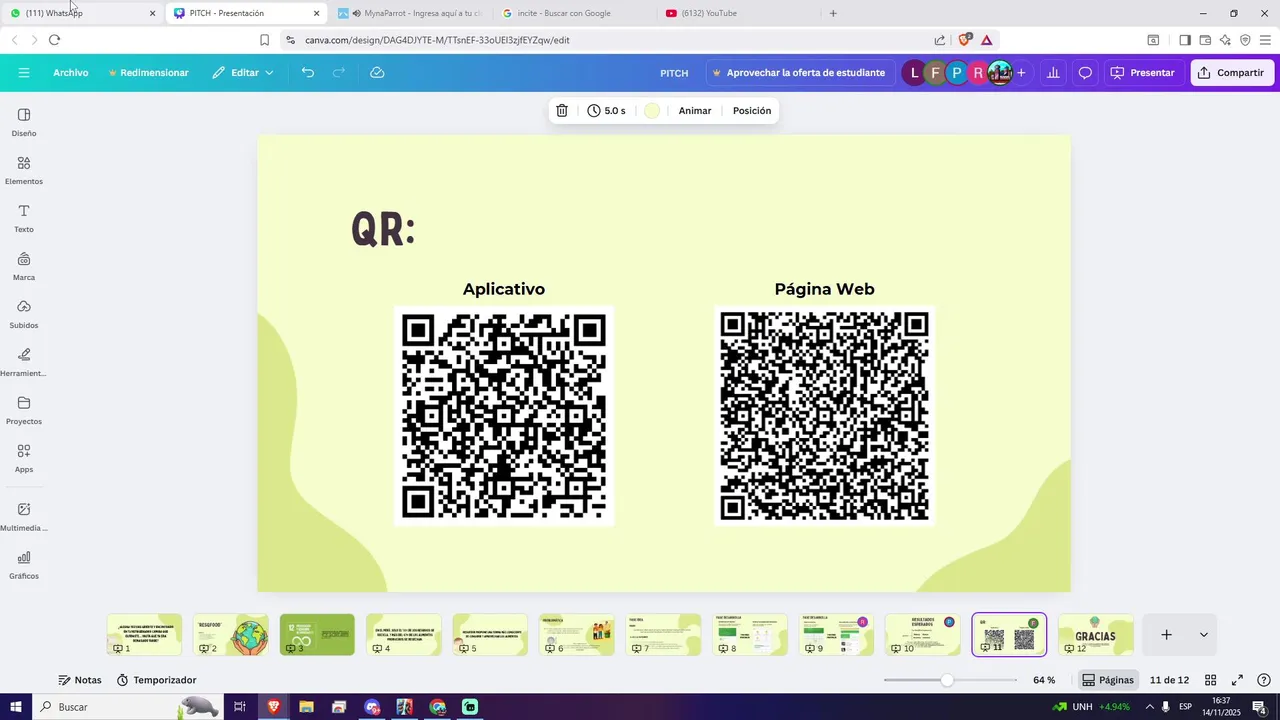Switch to the WhatsApp browser tab

pos(82,13)
